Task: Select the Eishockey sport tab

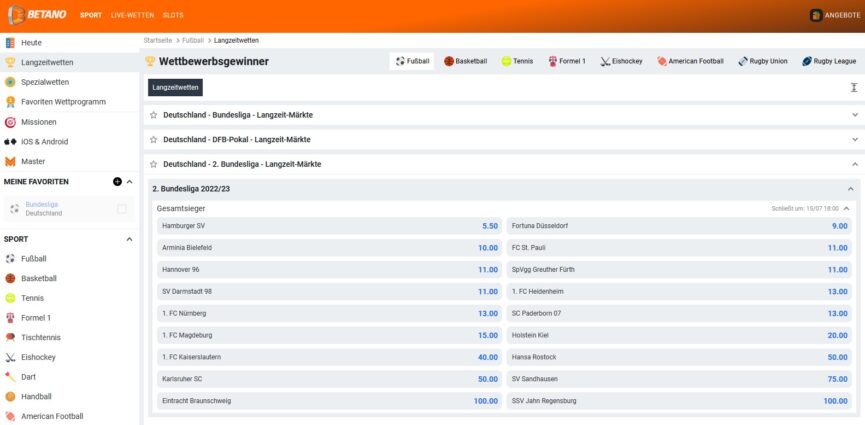Action: [x=621, y=61]
